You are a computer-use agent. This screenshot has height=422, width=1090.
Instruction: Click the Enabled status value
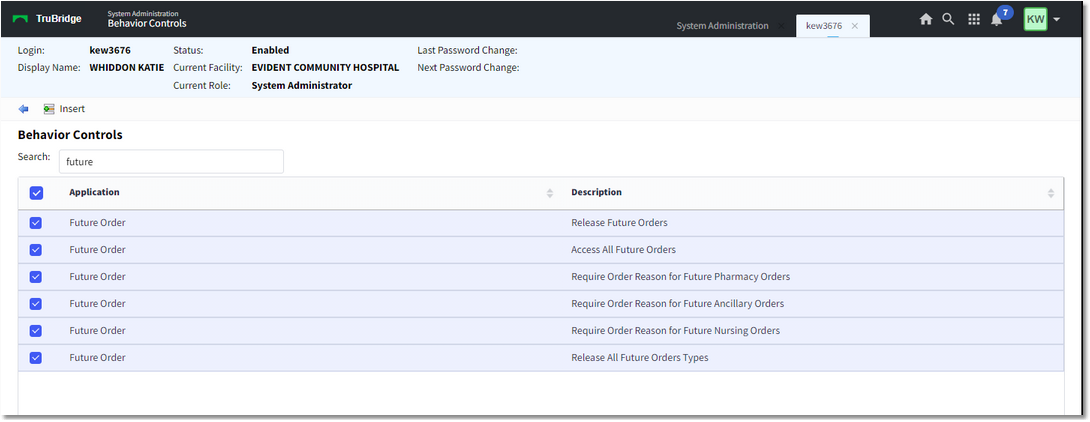pyautogui.click(x=270, y=50)
